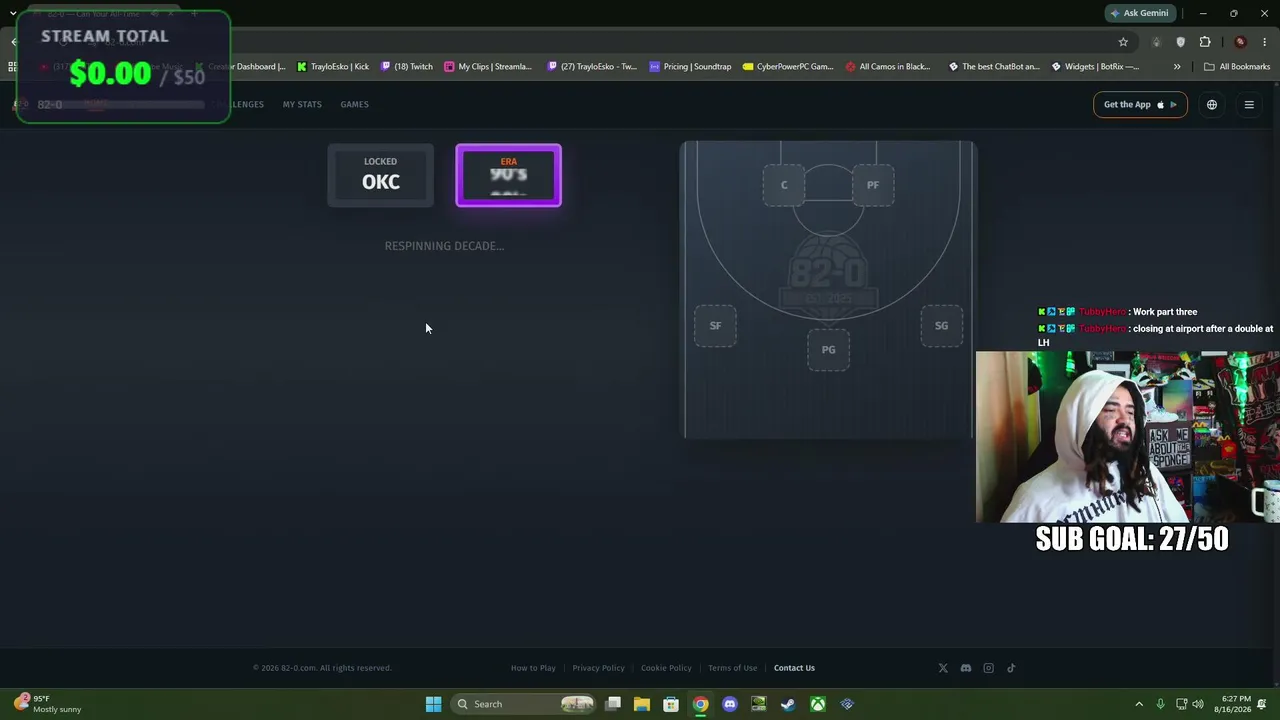
Task: Open the Ask Gemini button
Action: [1138, 13]
